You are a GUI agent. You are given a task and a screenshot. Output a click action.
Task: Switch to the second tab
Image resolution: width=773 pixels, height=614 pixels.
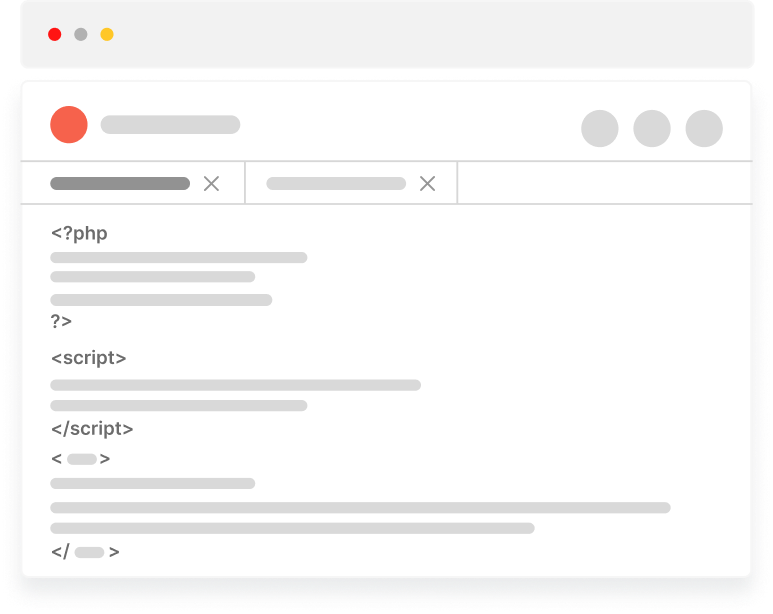336,183
